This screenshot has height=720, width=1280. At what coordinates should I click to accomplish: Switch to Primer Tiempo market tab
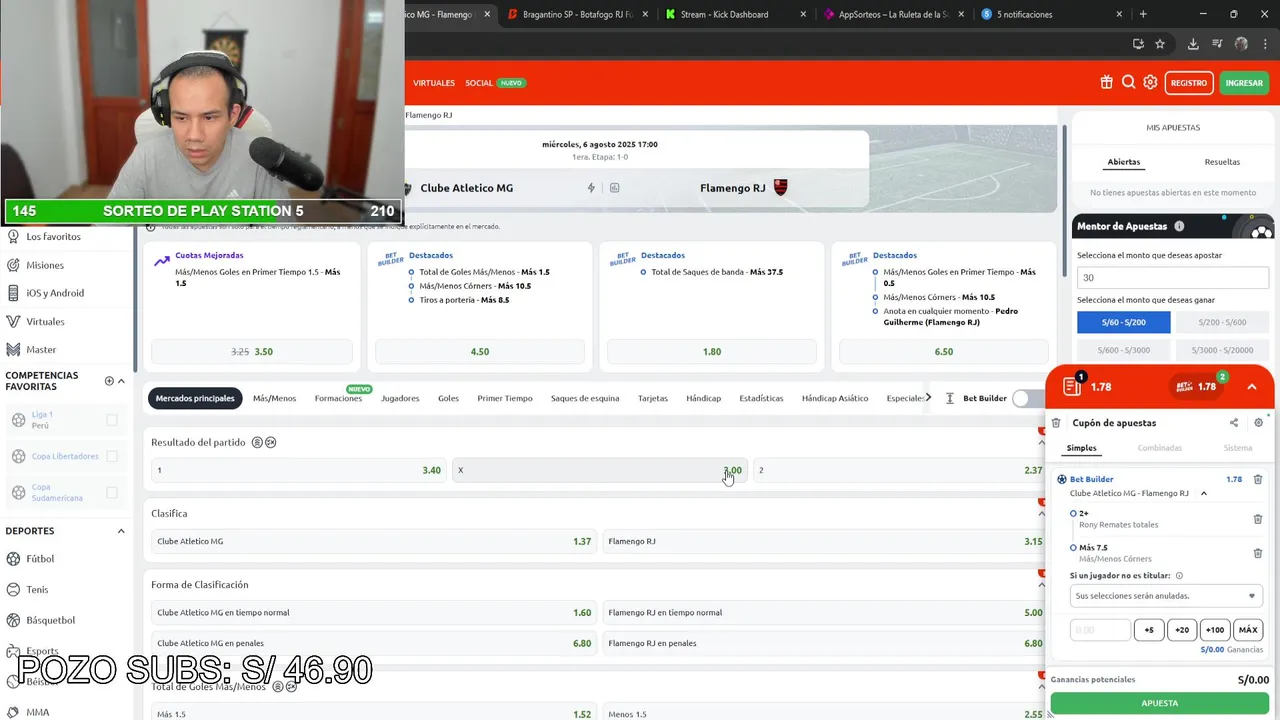[505, 398]
